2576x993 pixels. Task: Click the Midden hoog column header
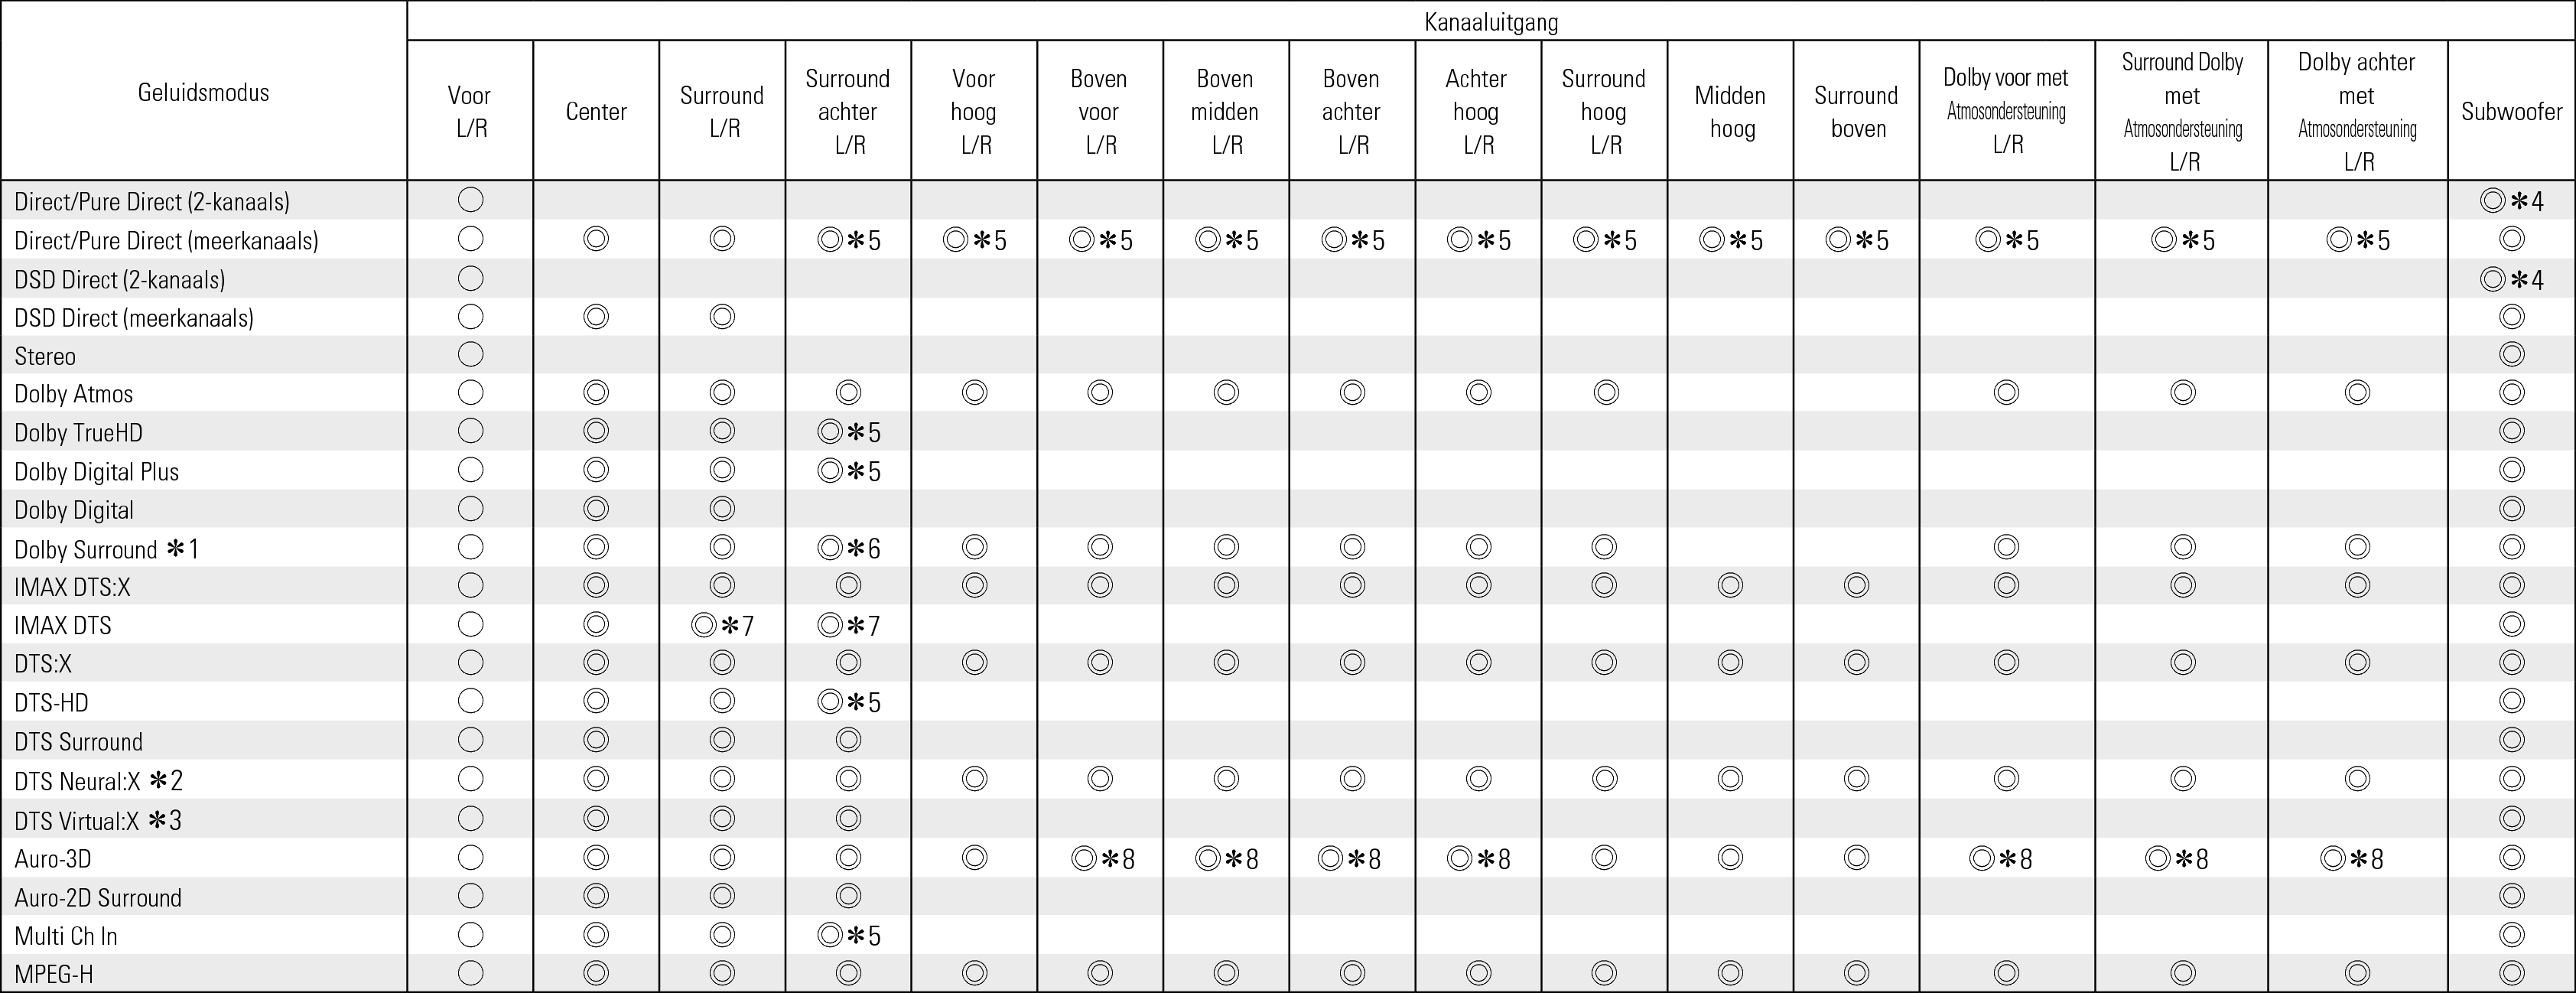click(x=1730, y=112)
